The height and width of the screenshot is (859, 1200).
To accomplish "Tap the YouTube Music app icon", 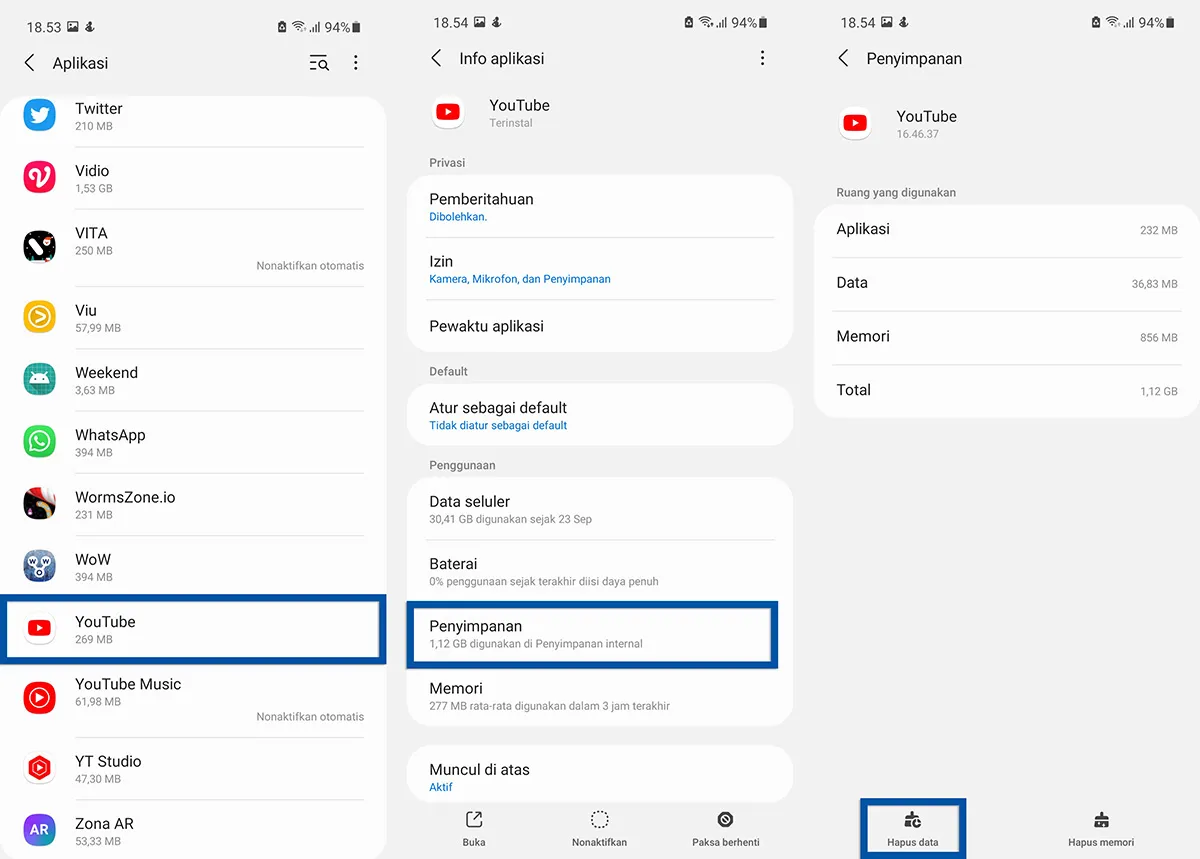I will [x=38, y=693].
